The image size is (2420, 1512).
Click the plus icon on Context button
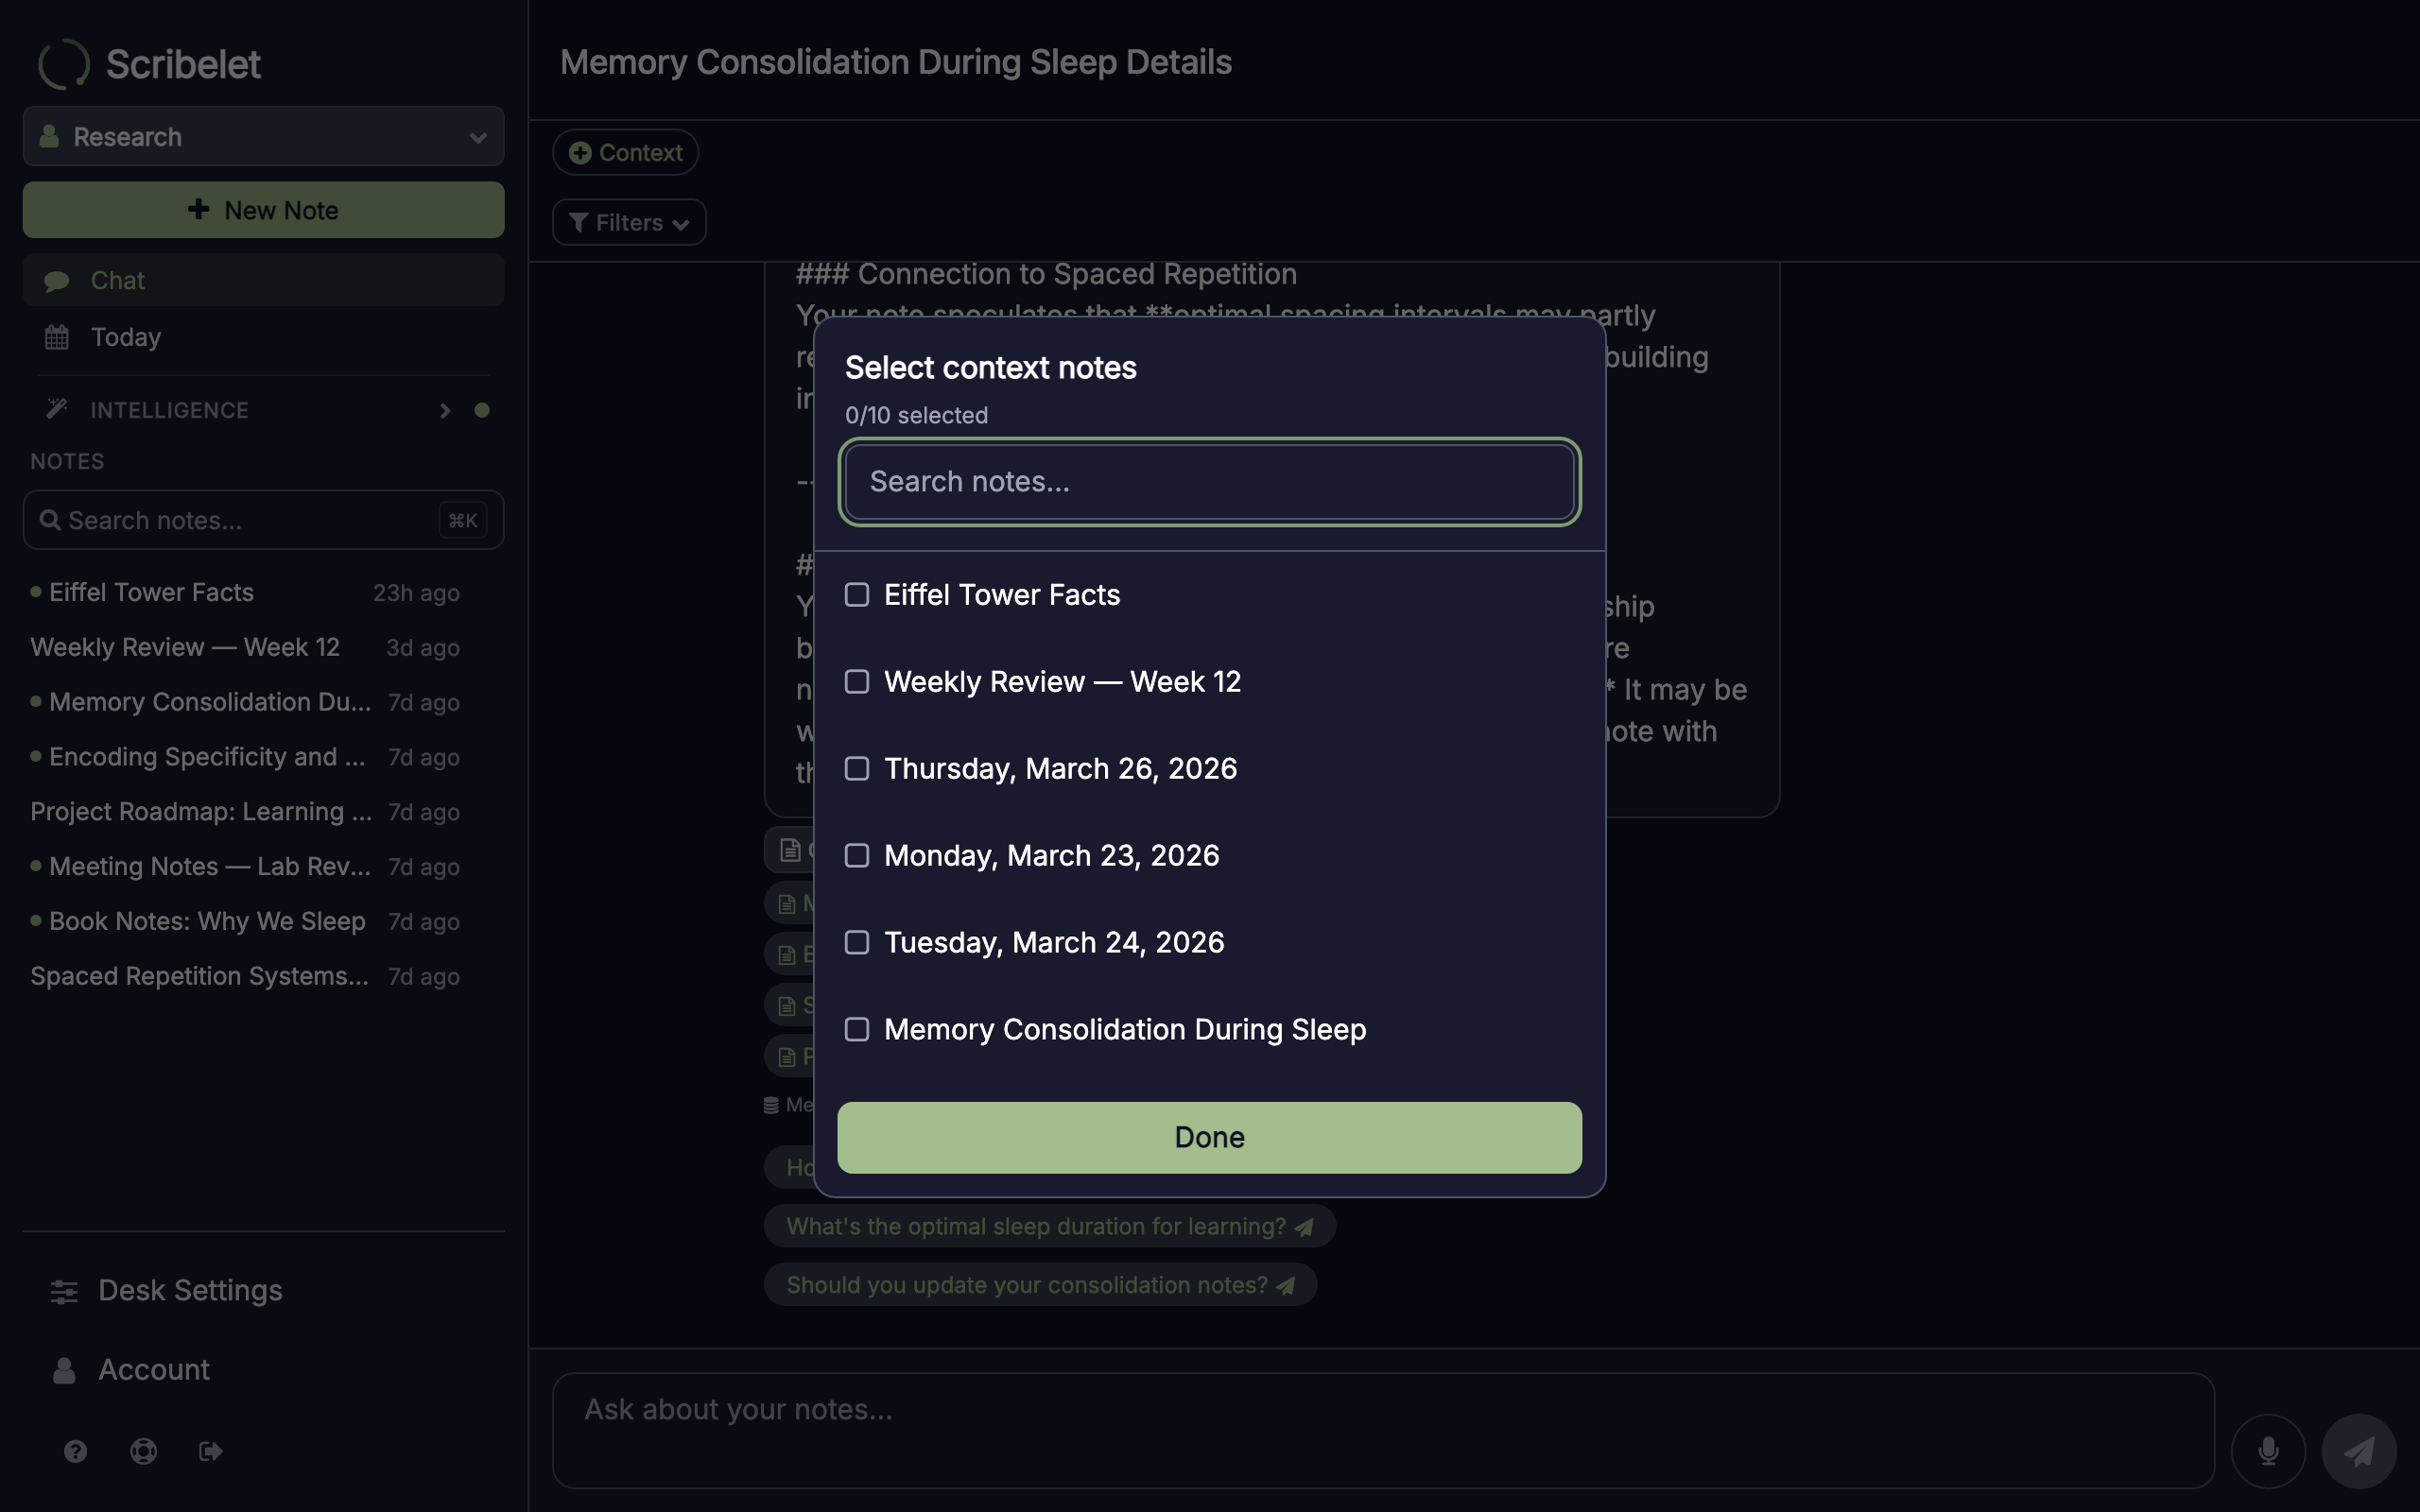580,153
